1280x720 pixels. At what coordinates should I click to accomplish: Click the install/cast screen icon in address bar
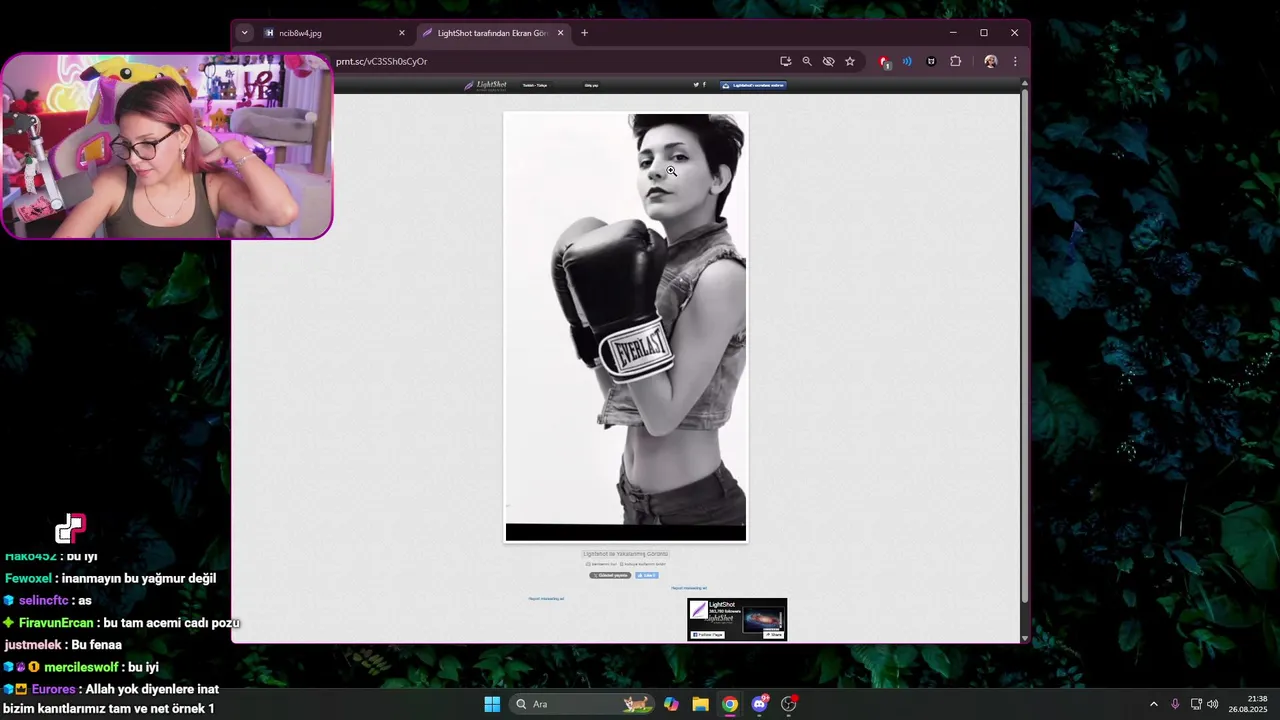pyautogui.click(x=786, y=61)
